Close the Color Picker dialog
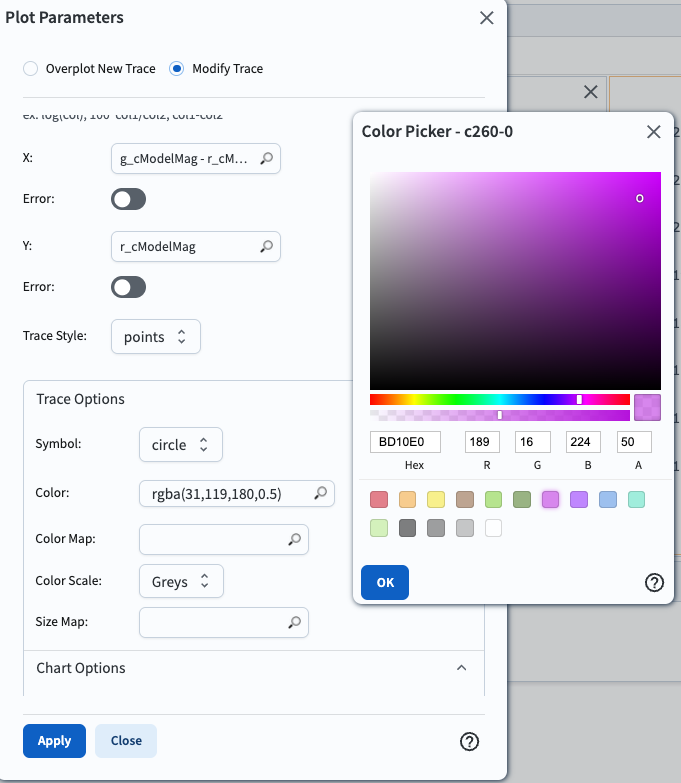This screenshot has height=783, width=681. tap(654, 131)
